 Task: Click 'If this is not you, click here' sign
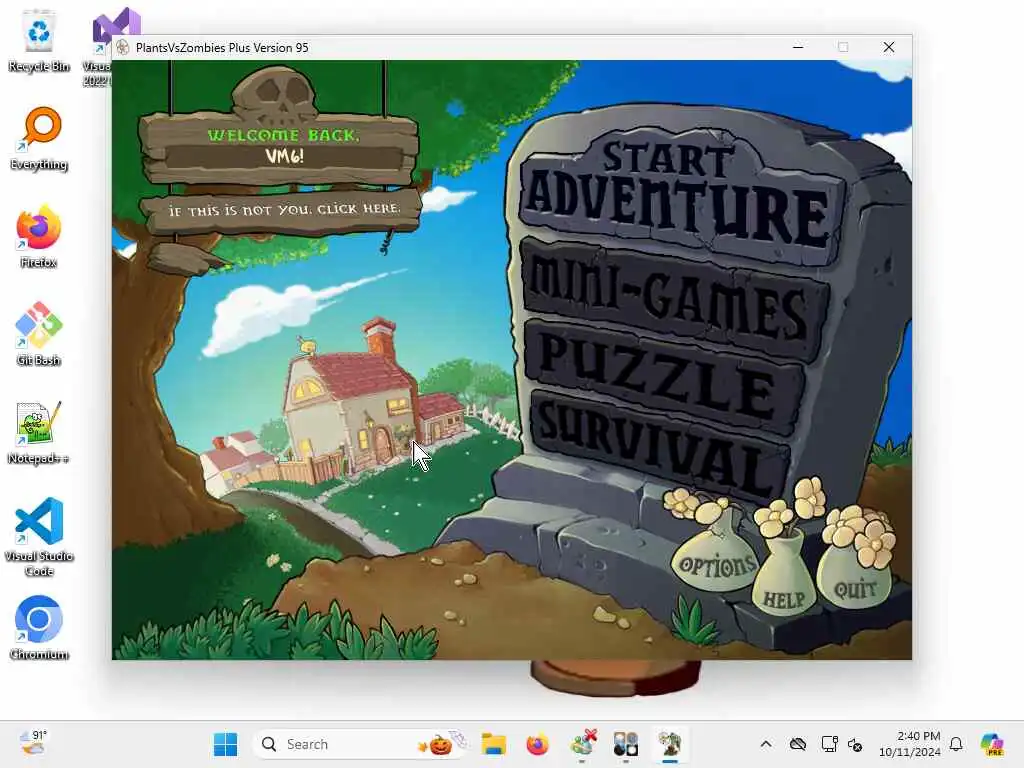click(x=283, y=210)
